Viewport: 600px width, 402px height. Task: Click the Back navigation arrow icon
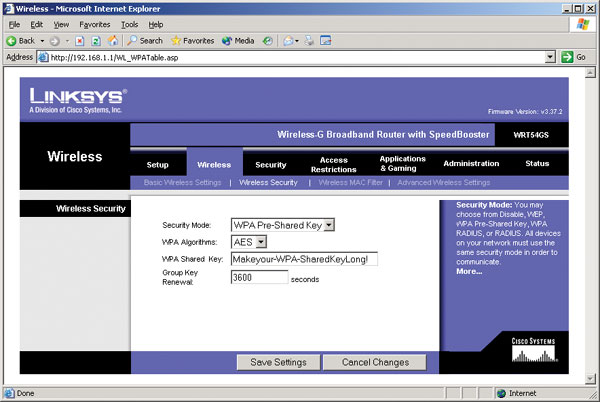pos(12,41)
